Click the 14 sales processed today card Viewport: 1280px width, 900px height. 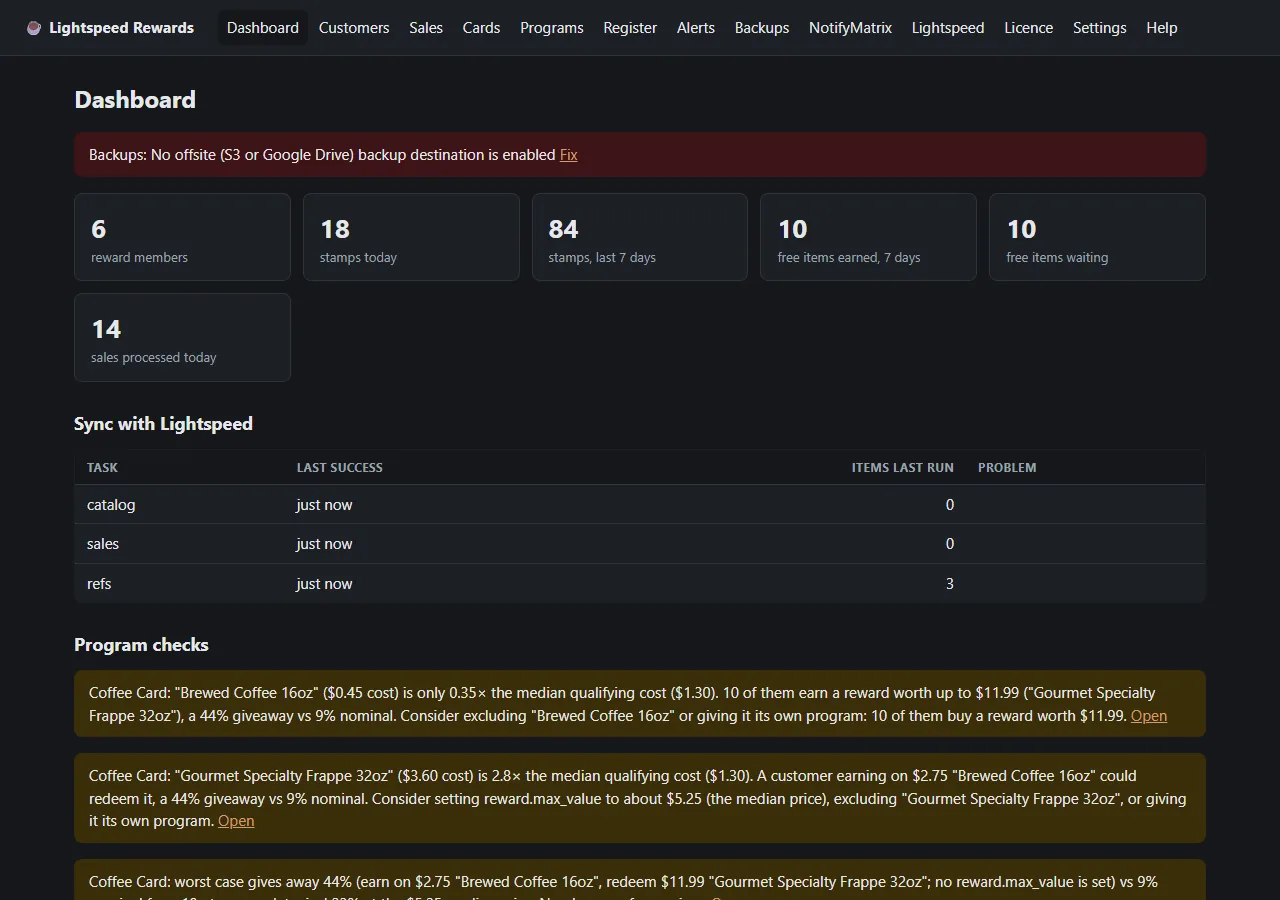tap(182, 337)
